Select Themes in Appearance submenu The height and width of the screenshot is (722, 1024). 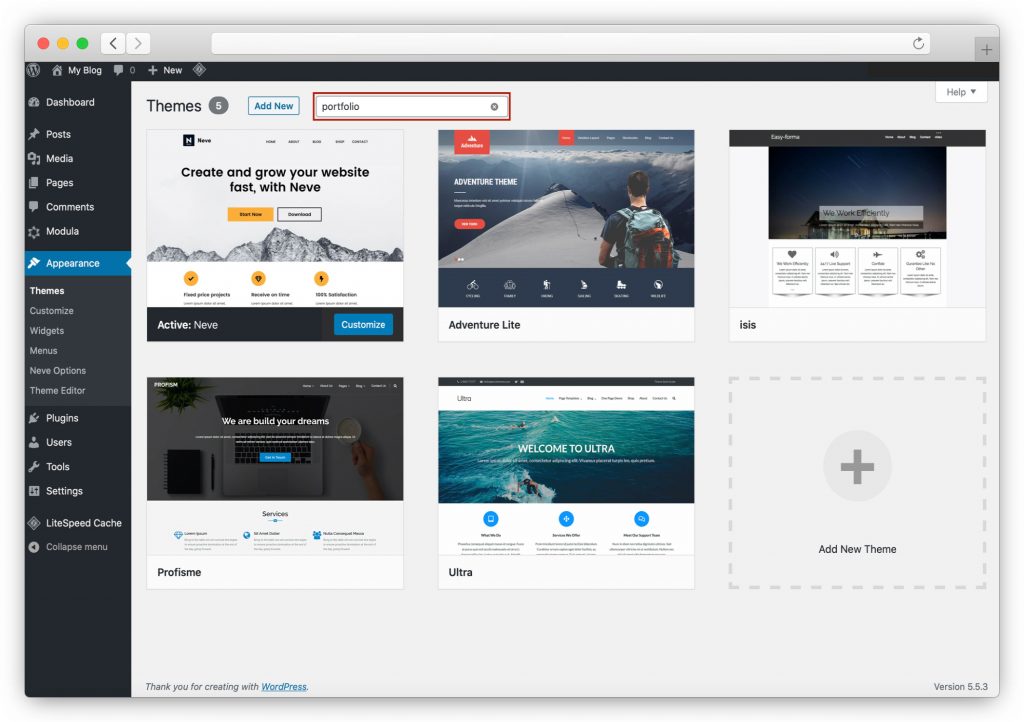47,290
